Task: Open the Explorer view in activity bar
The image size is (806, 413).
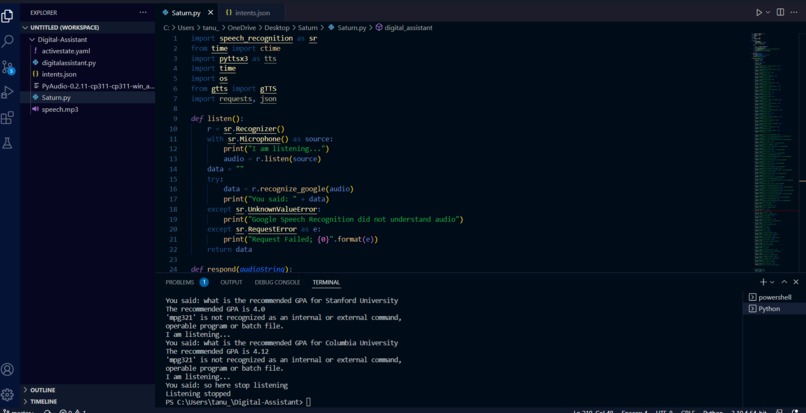Action: pyautogui.click(x=7, y=15)
